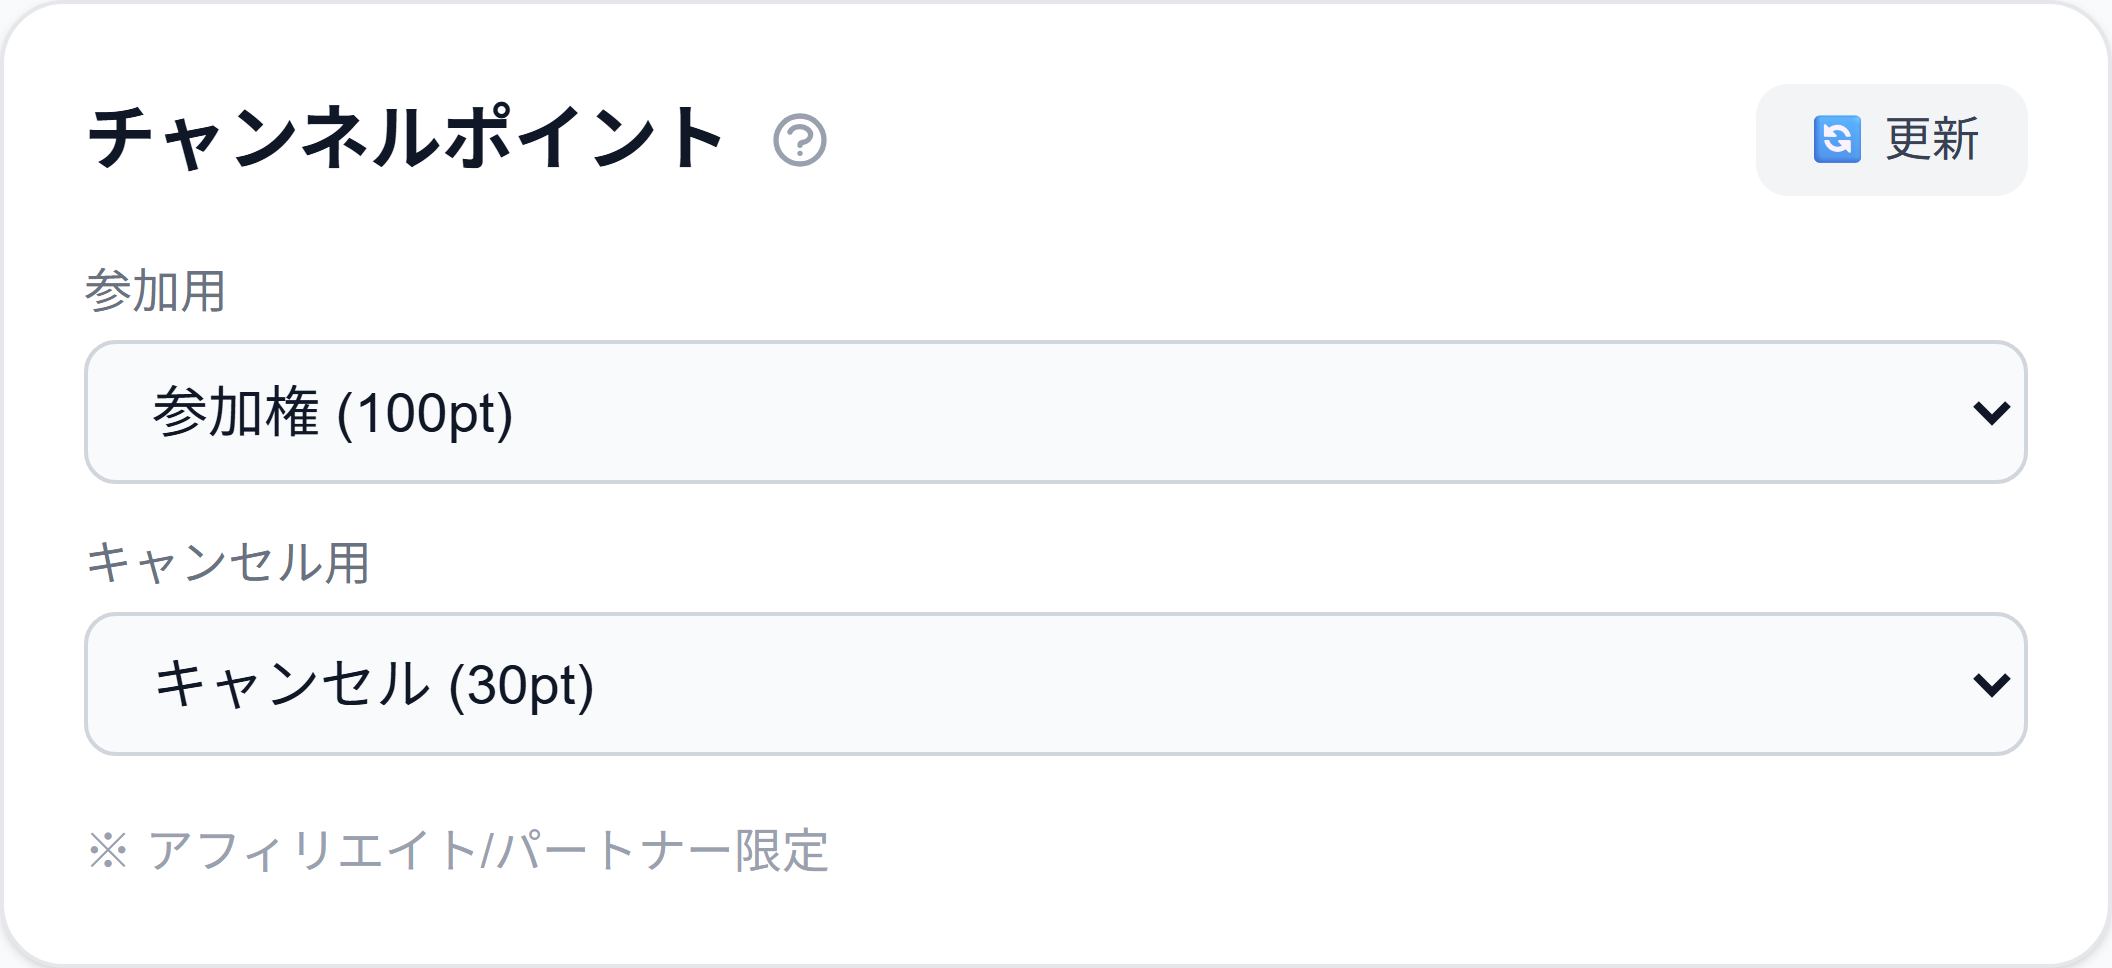Screen dimensions: 2112x968
Task: Open the キャンセル (30pt) dropdown
Action: pyautogui.click(x=1056, y=684)
